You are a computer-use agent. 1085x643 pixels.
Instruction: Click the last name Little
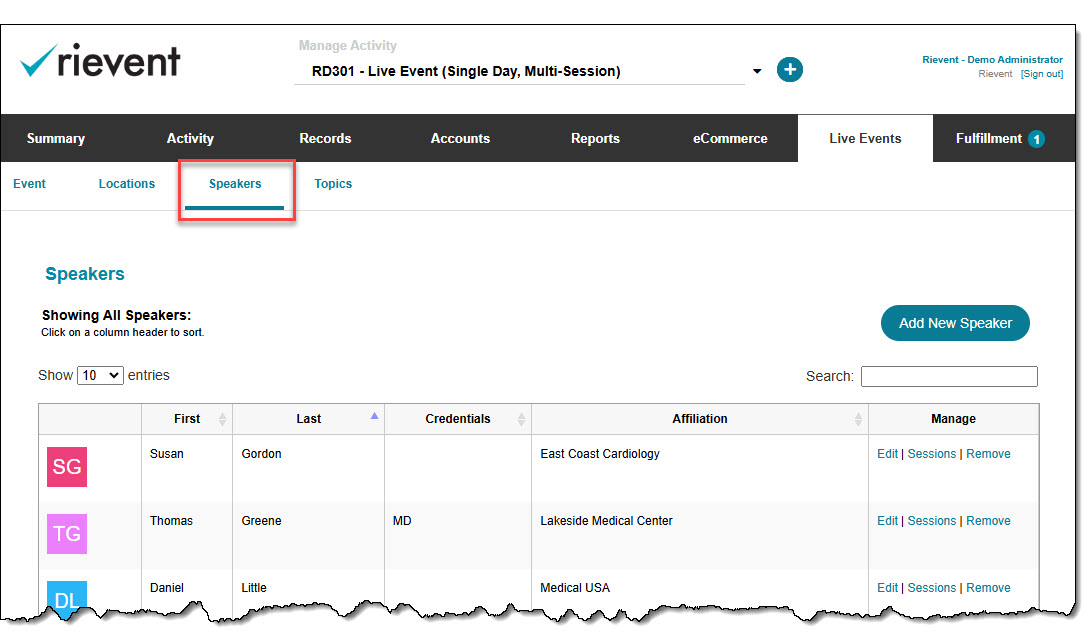(254, 588)
